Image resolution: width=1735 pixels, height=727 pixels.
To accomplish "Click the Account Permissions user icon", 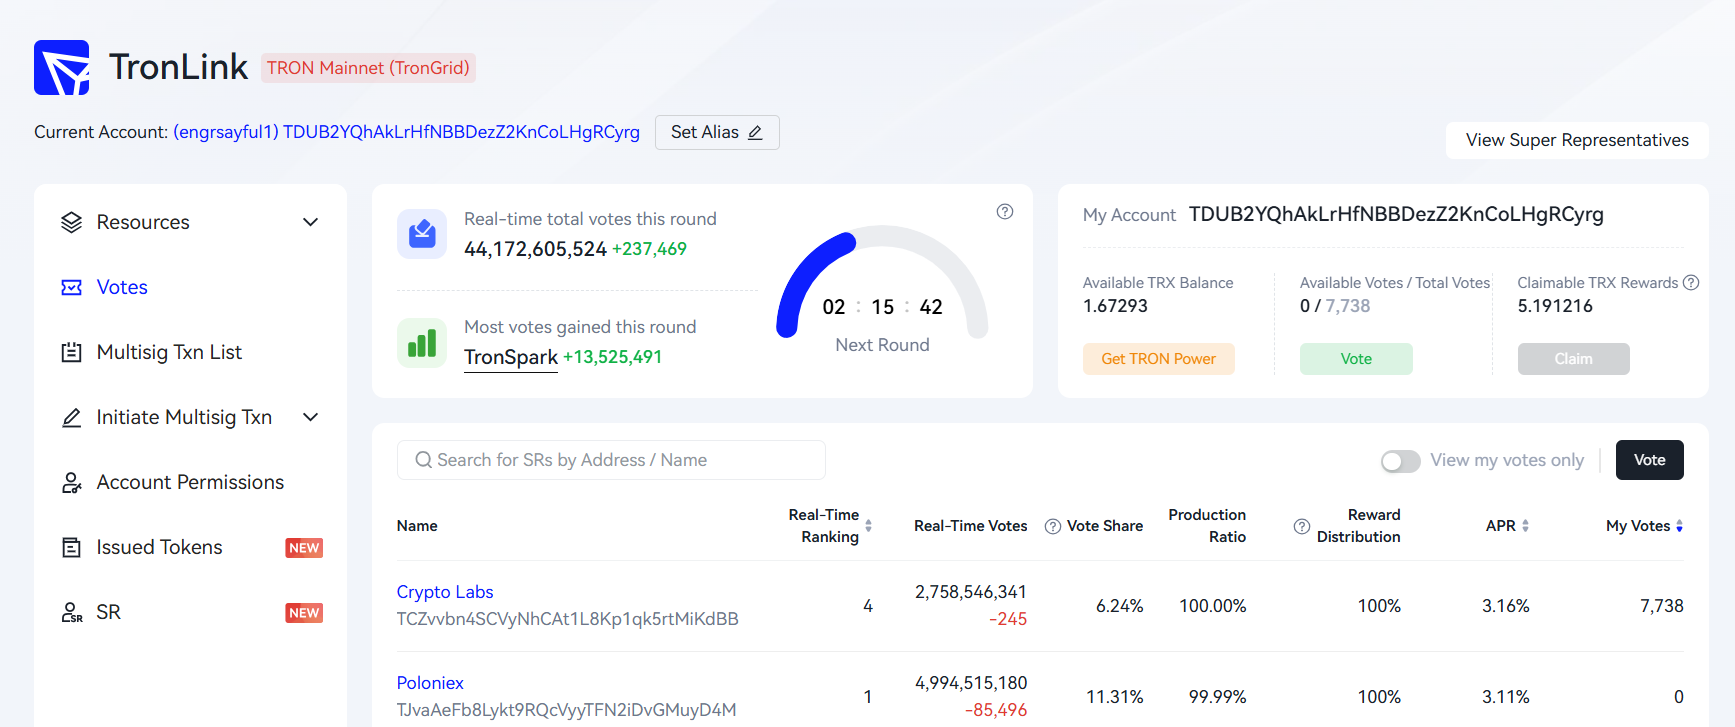I will click(x=71, y=482).
